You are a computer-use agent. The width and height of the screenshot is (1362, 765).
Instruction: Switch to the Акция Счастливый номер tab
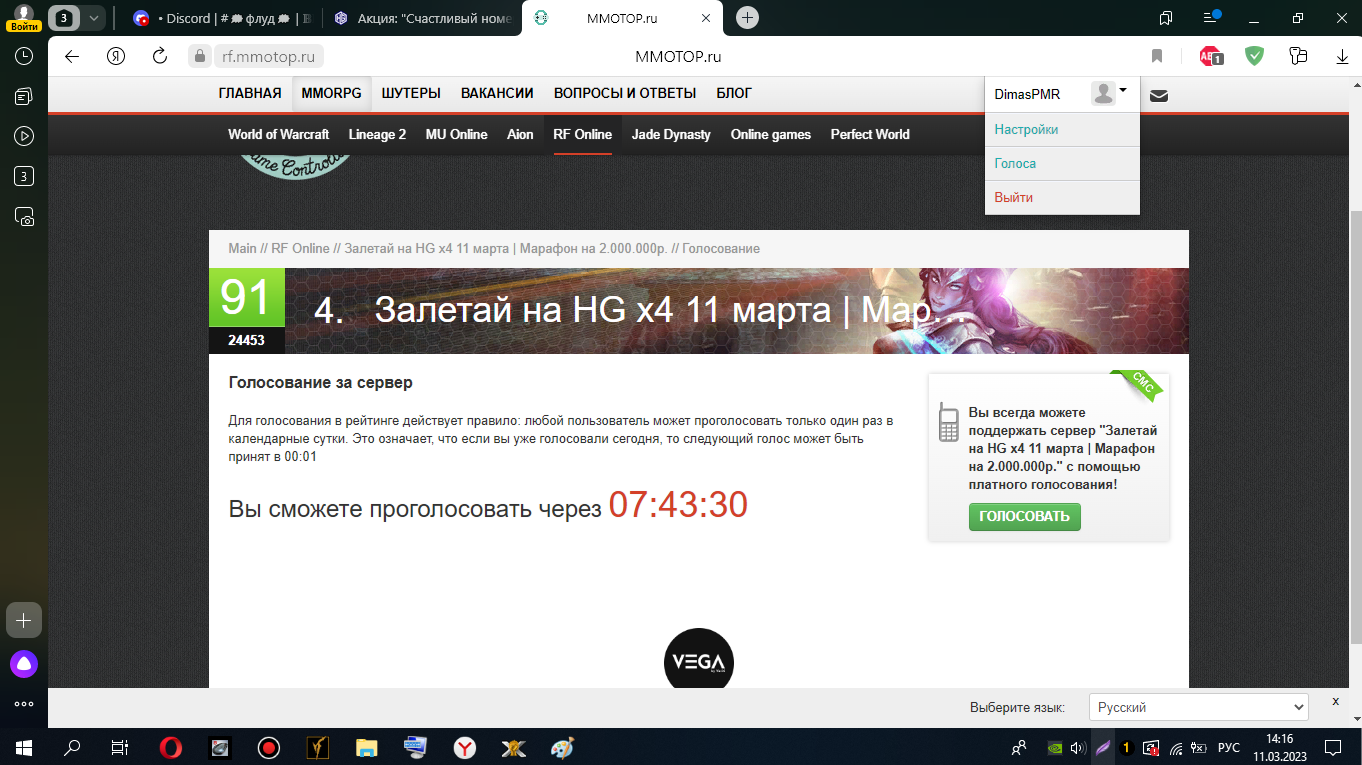coord(421,18)
